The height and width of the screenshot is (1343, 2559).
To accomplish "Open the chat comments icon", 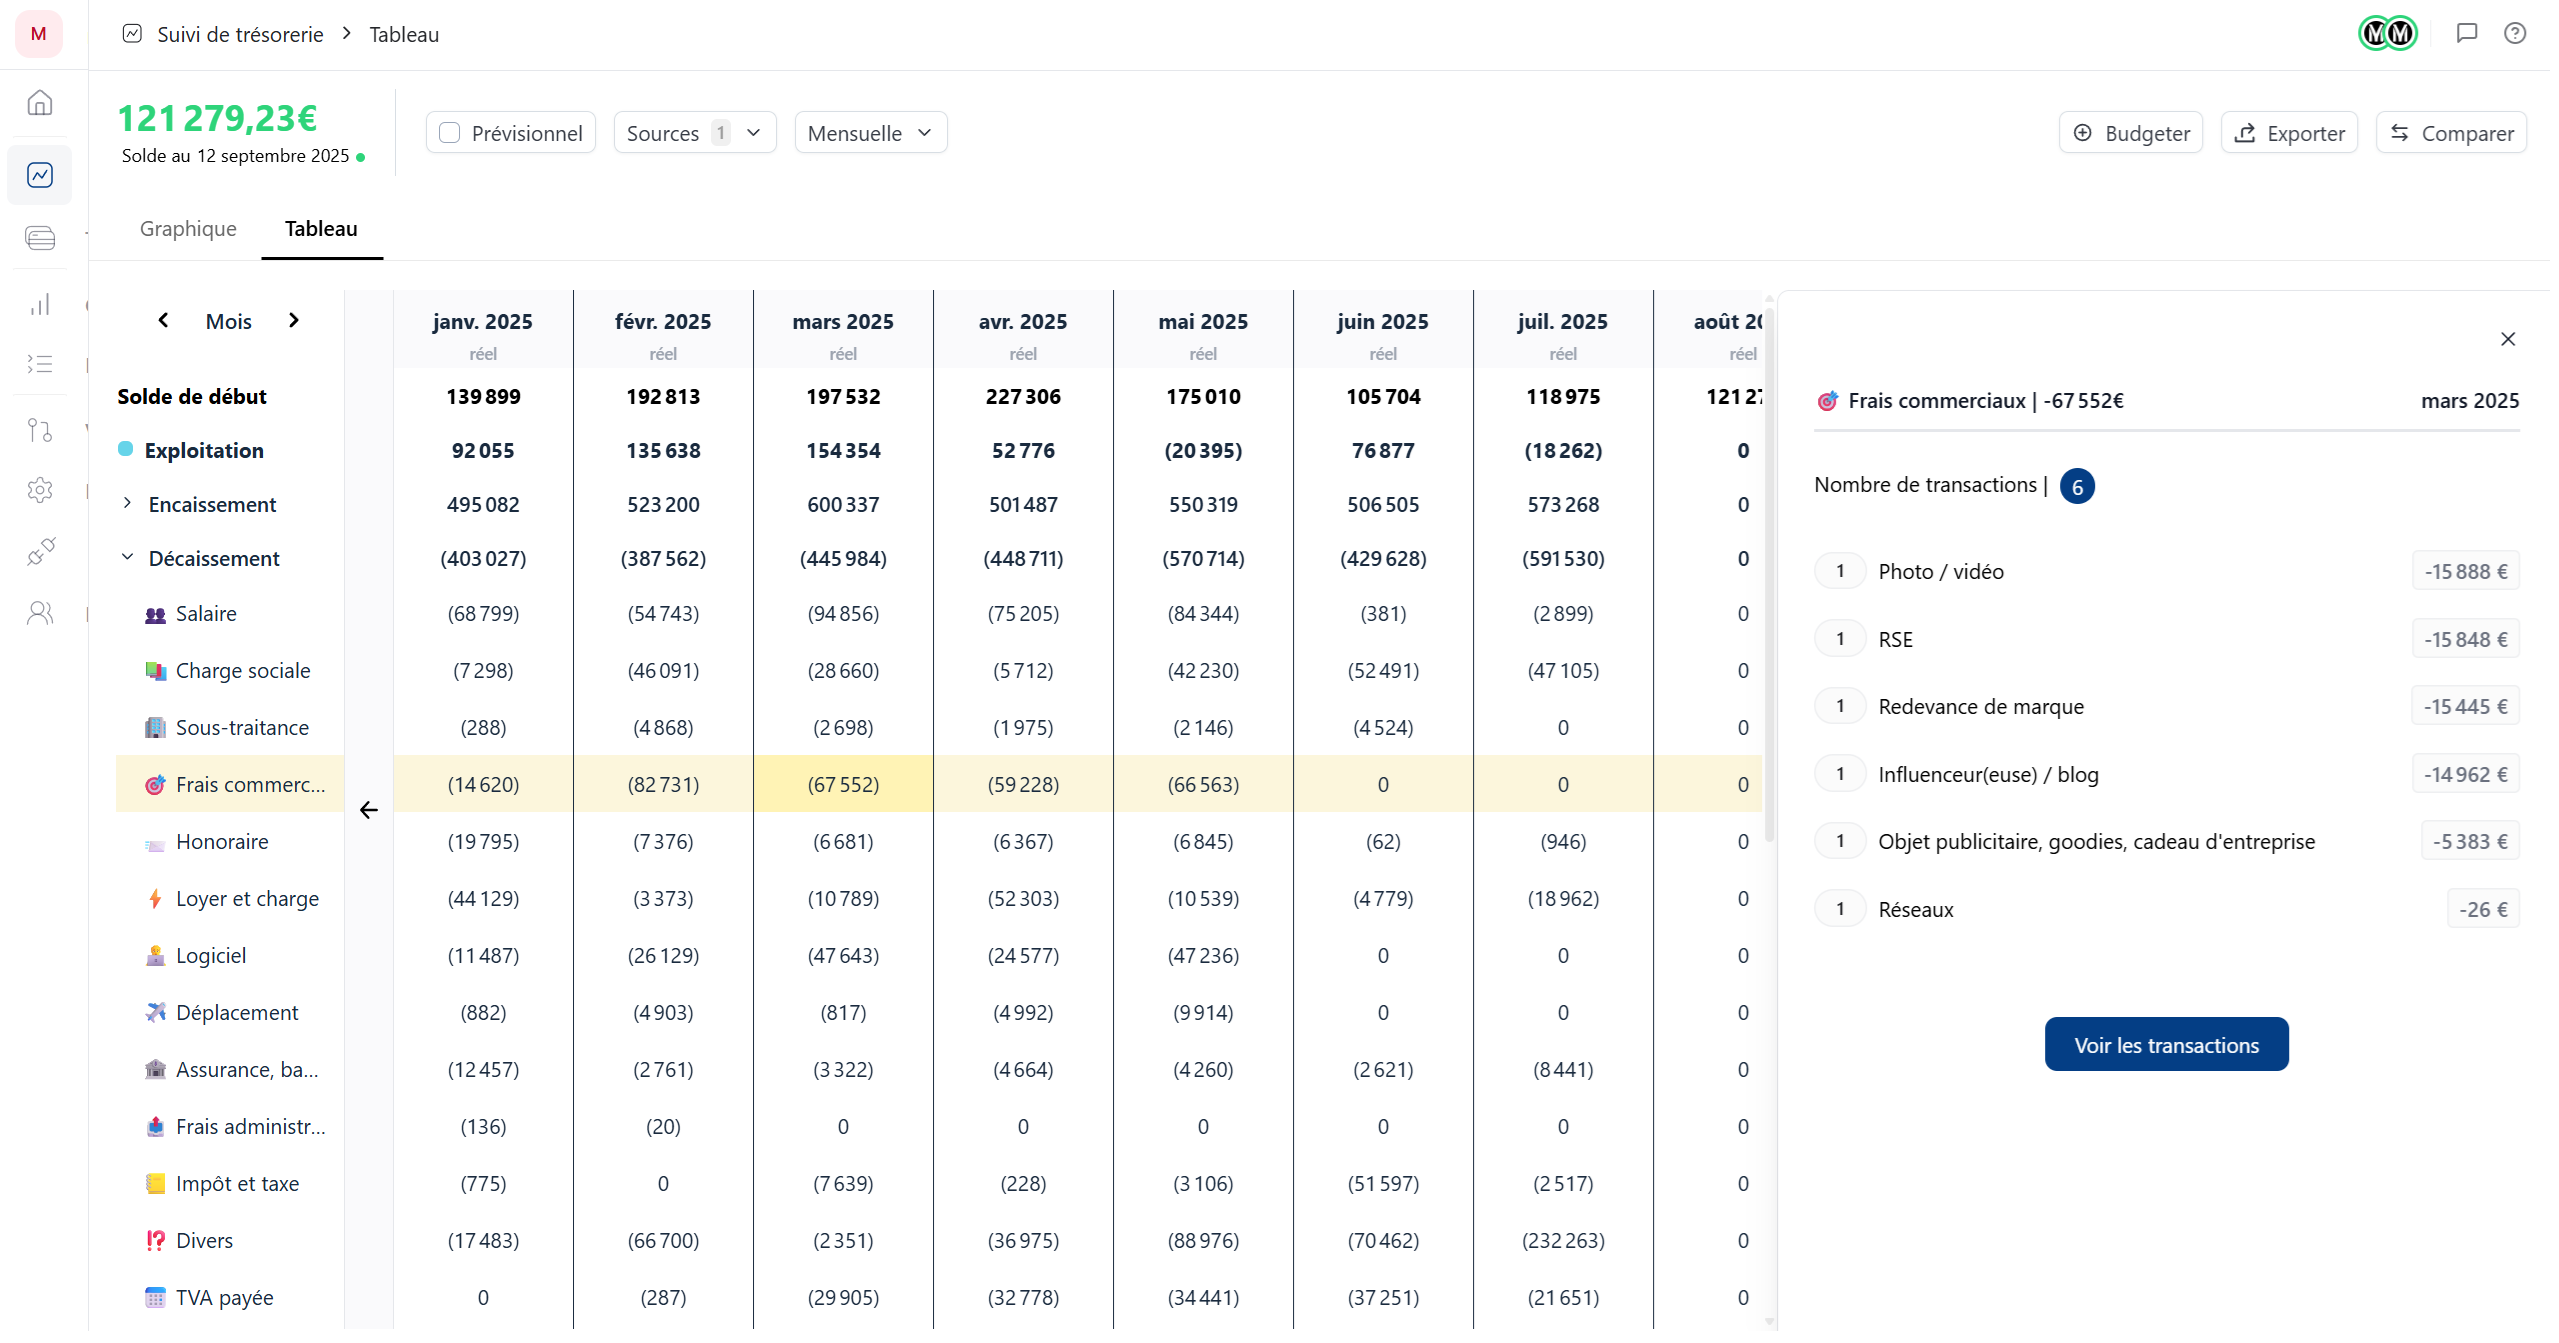I will click(x=2466, y=33).
